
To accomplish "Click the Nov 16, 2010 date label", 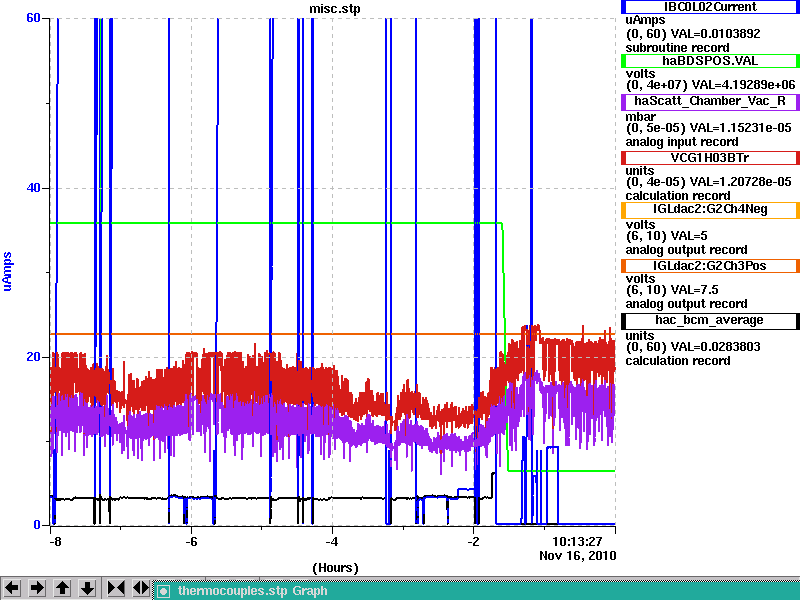I will pyautogui.click(x=578, y=556).
